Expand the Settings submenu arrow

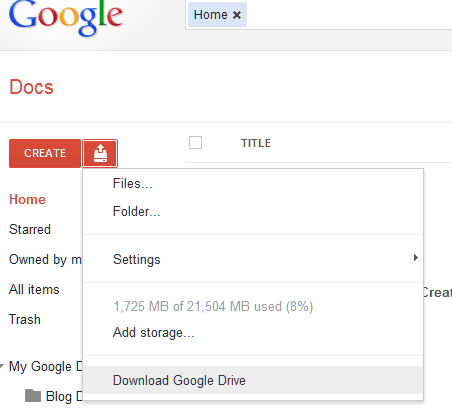415,258
